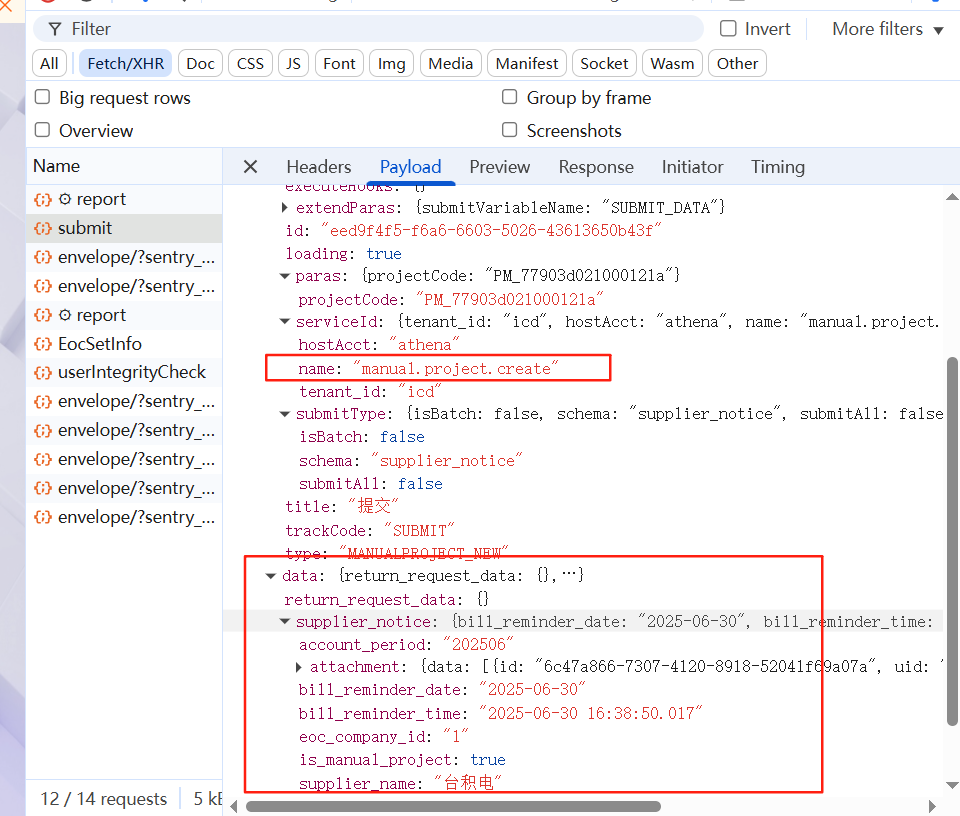Click the 12 / 14 requests status text
960x816 pixels.
(x=103, y=798)
